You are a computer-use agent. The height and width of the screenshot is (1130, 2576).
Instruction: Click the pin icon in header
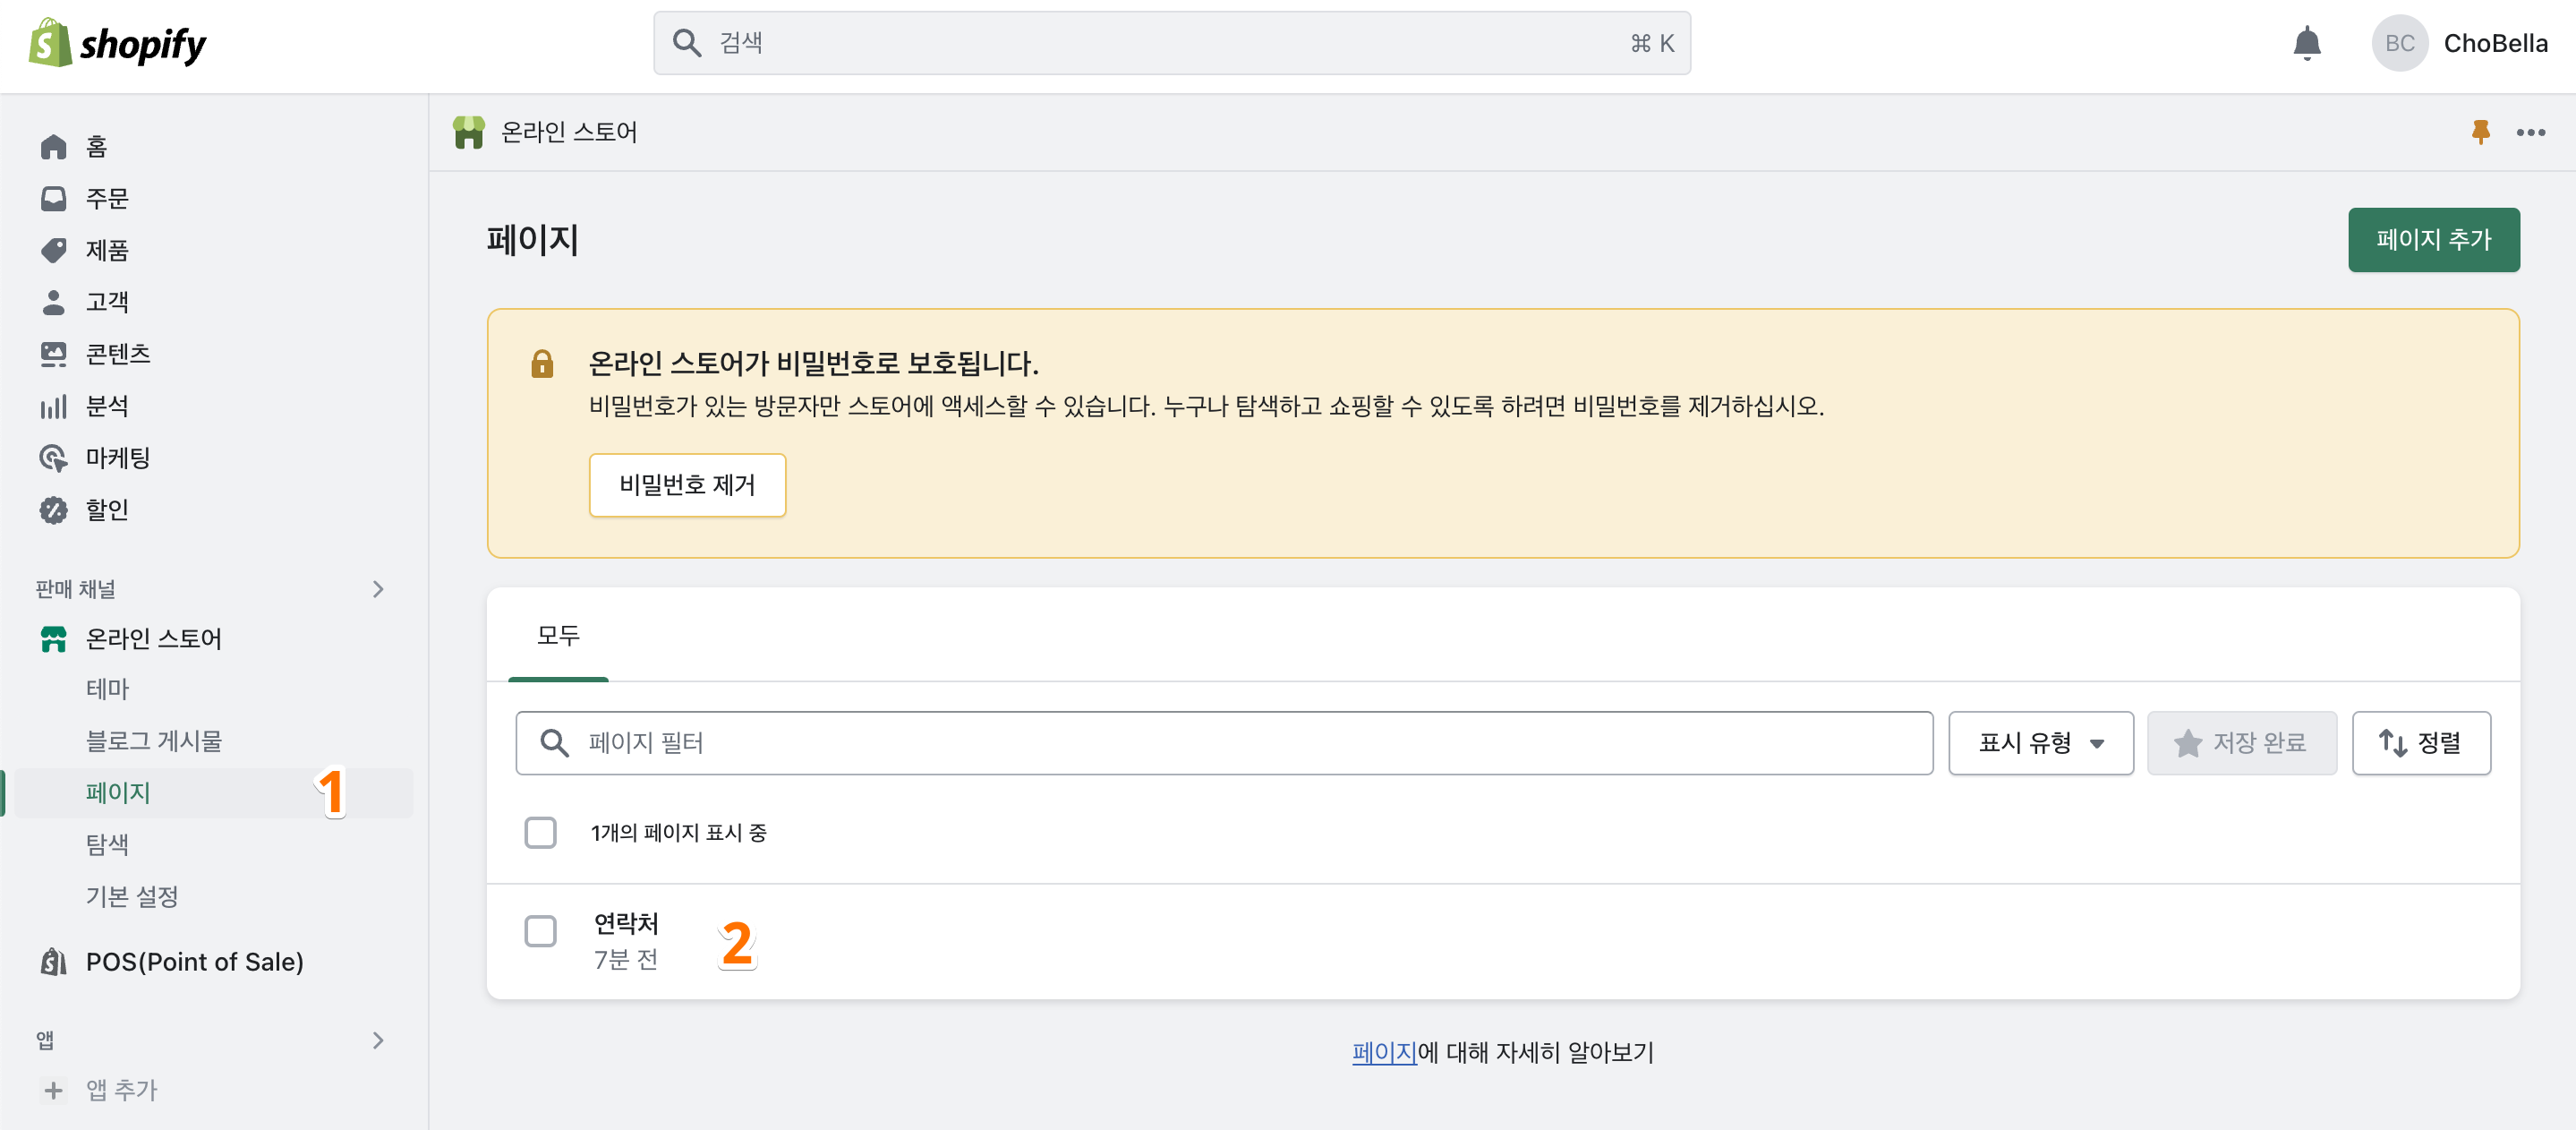(x=2480, y=132)
